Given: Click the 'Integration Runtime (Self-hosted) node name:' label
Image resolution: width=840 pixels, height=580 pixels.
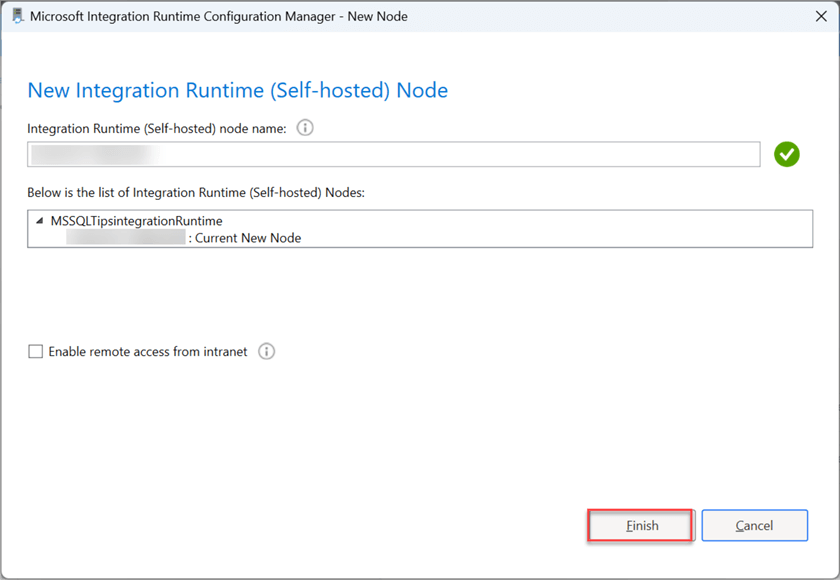Looking at the screenshot, I should click(157, 129).
